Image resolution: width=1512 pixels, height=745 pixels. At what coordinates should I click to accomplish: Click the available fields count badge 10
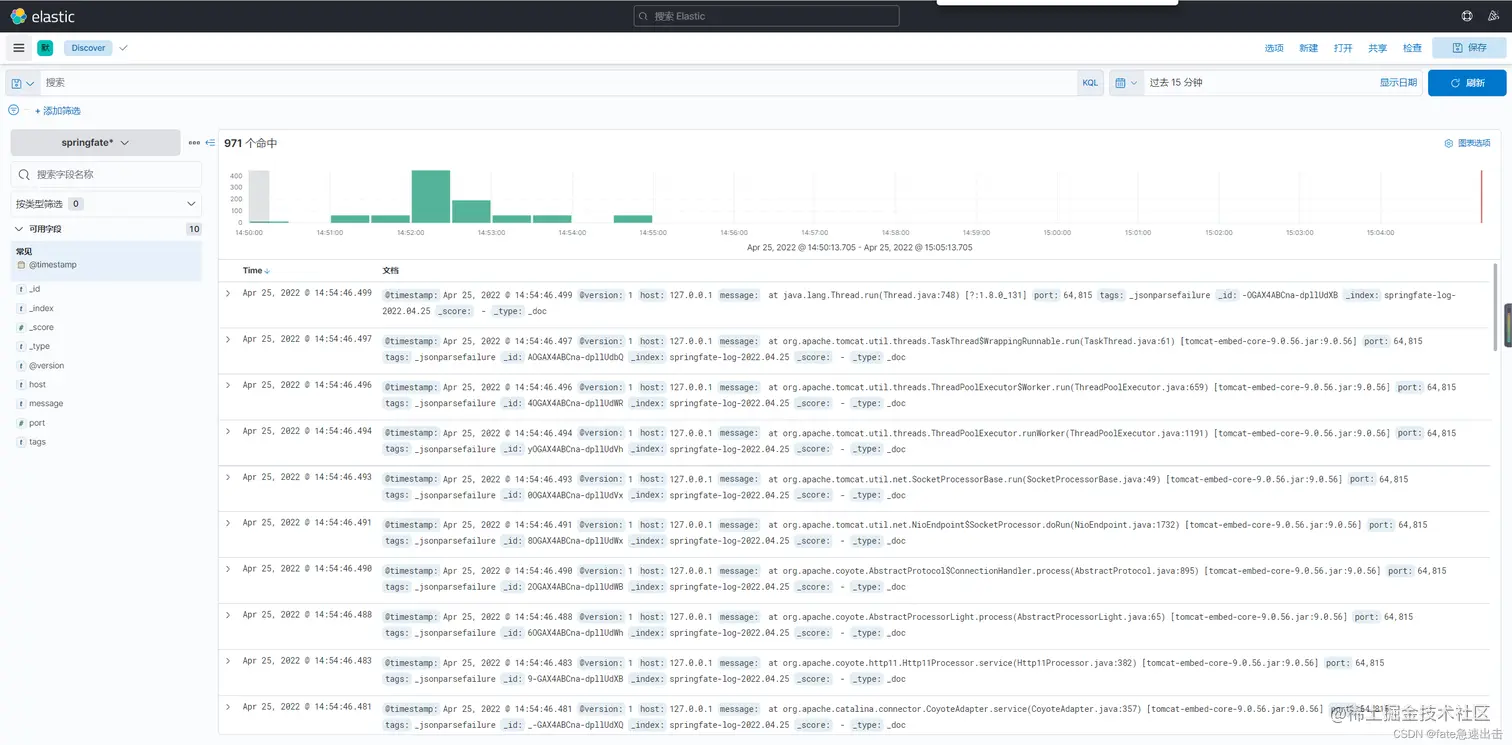(194, 229)
